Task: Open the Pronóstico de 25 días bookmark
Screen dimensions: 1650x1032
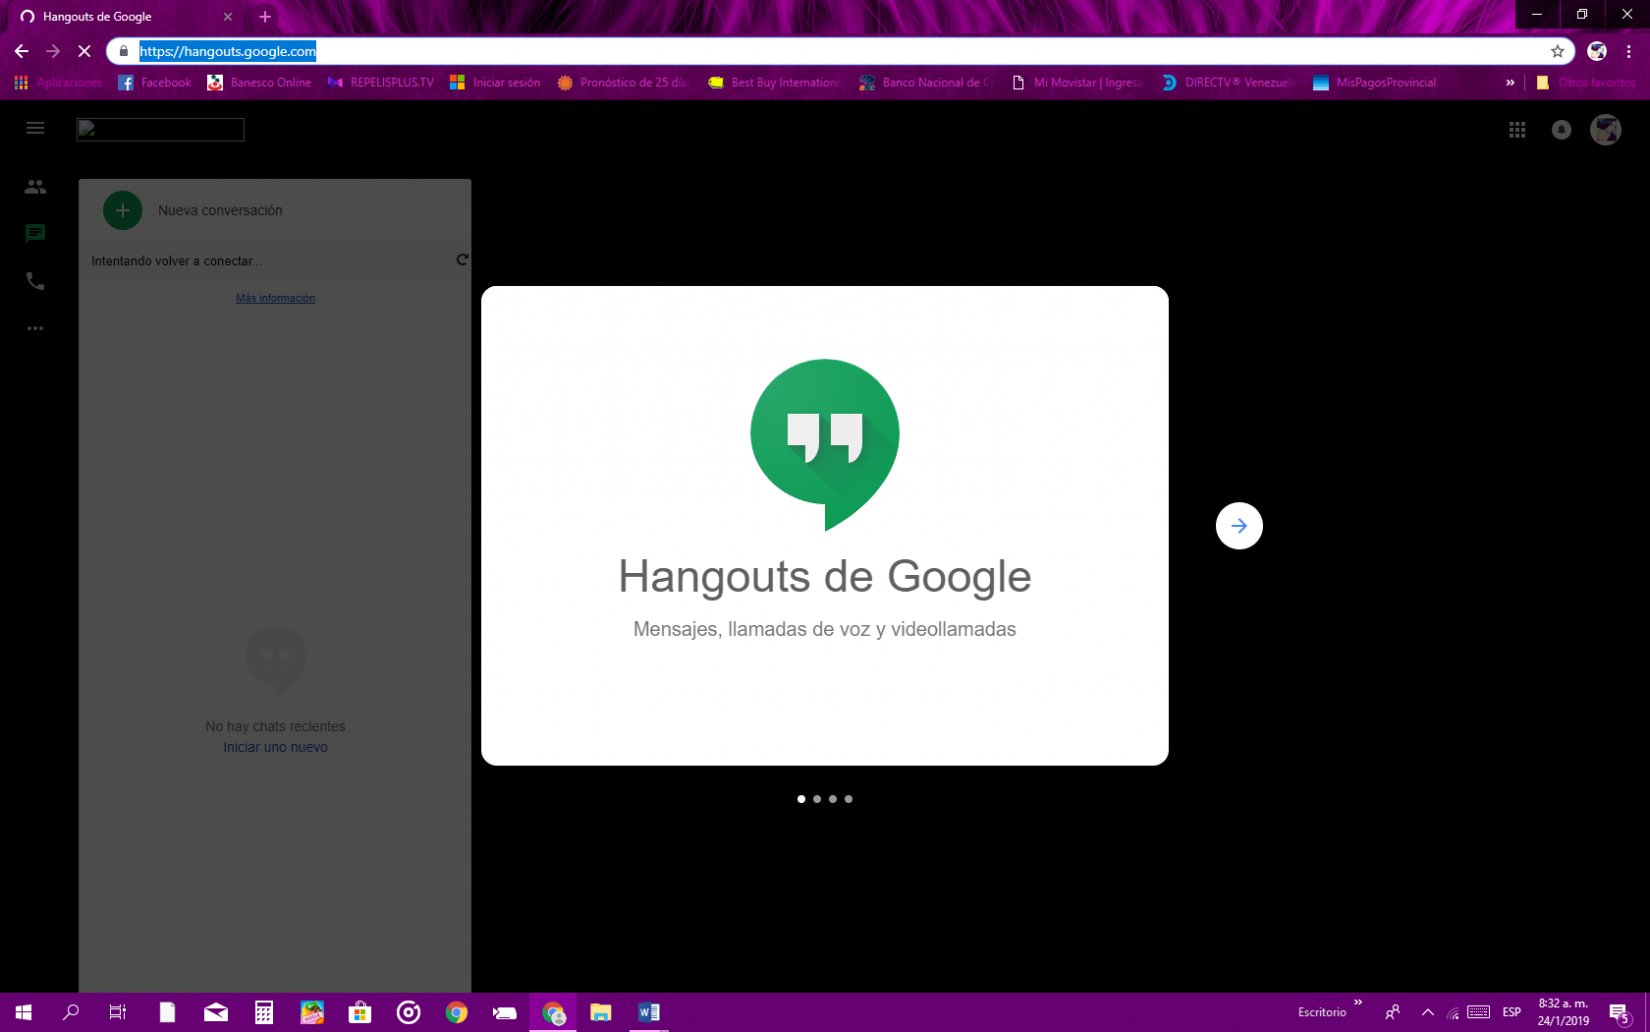Action: point(624,83)
